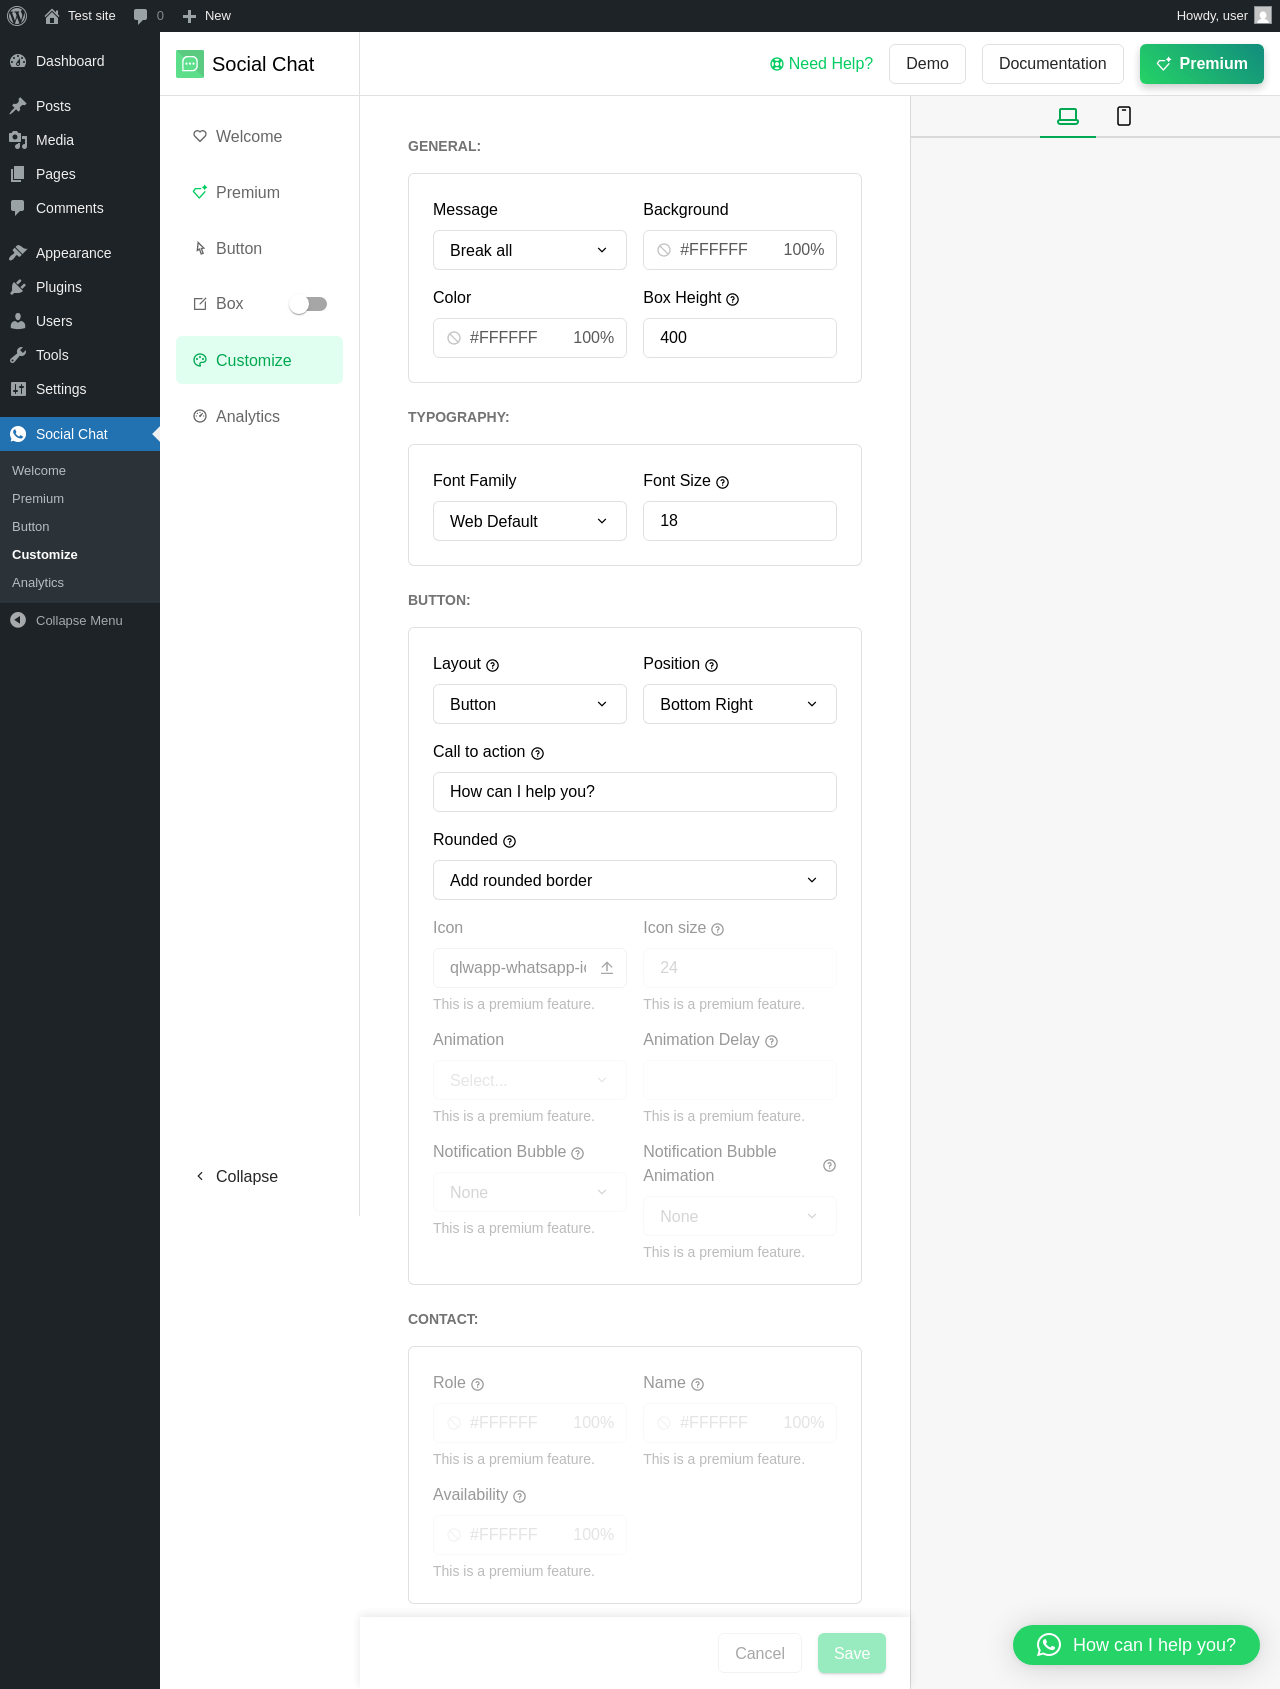Click the Availability help icon

coord(519,1496)
